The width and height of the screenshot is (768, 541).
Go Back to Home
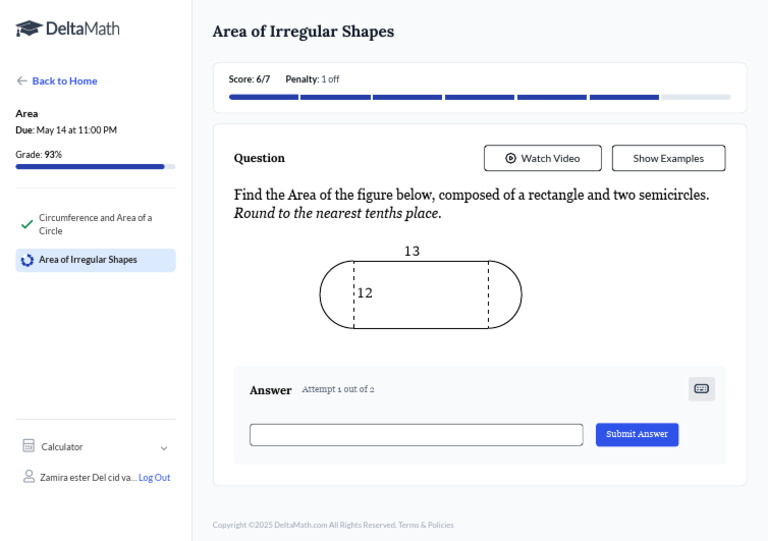pos(64,81)
